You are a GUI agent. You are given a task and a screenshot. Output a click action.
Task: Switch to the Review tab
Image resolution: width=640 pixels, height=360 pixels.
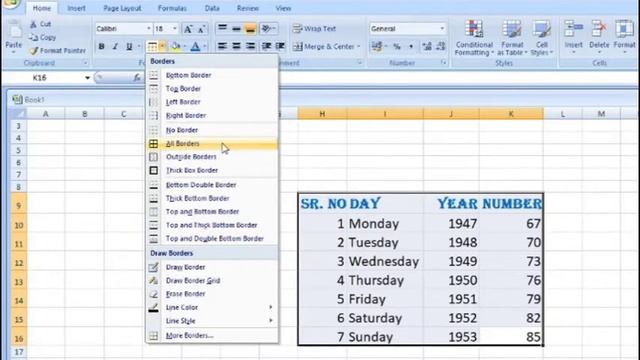tap(248, 8)
